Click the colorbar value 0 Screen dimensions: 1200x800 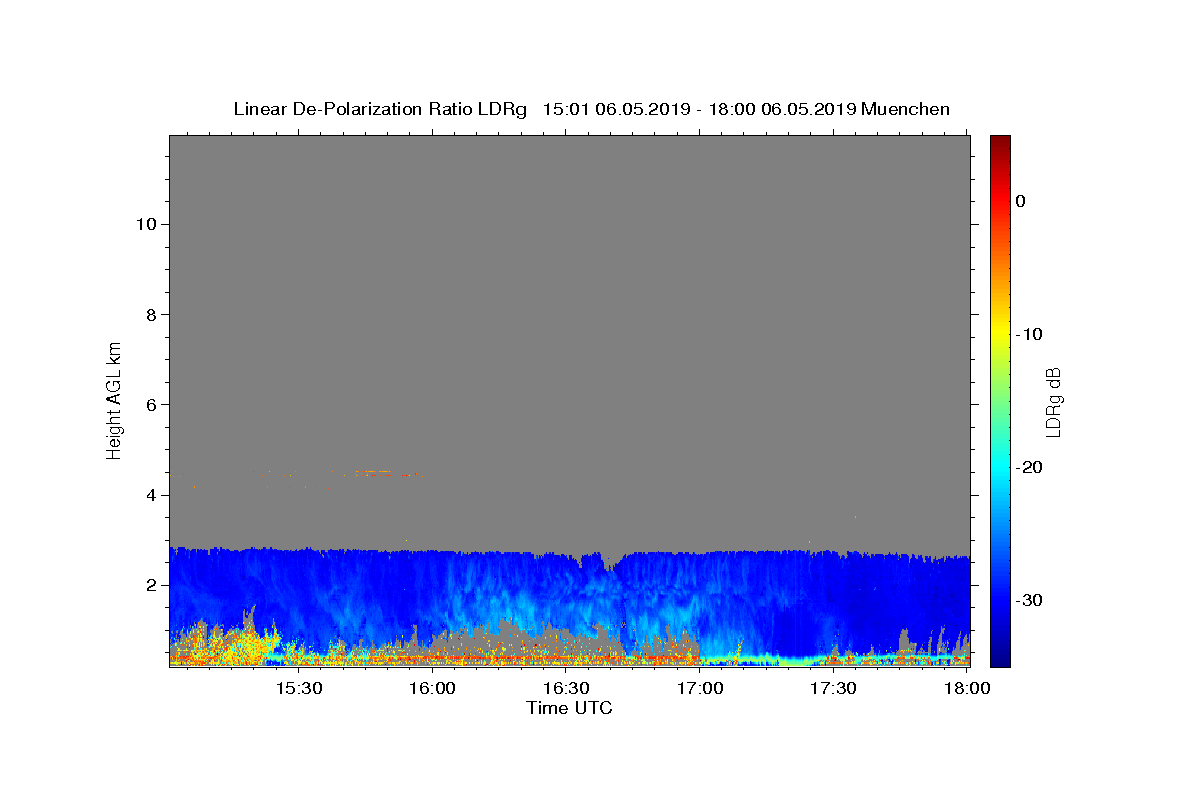[x=1021, y=201]
